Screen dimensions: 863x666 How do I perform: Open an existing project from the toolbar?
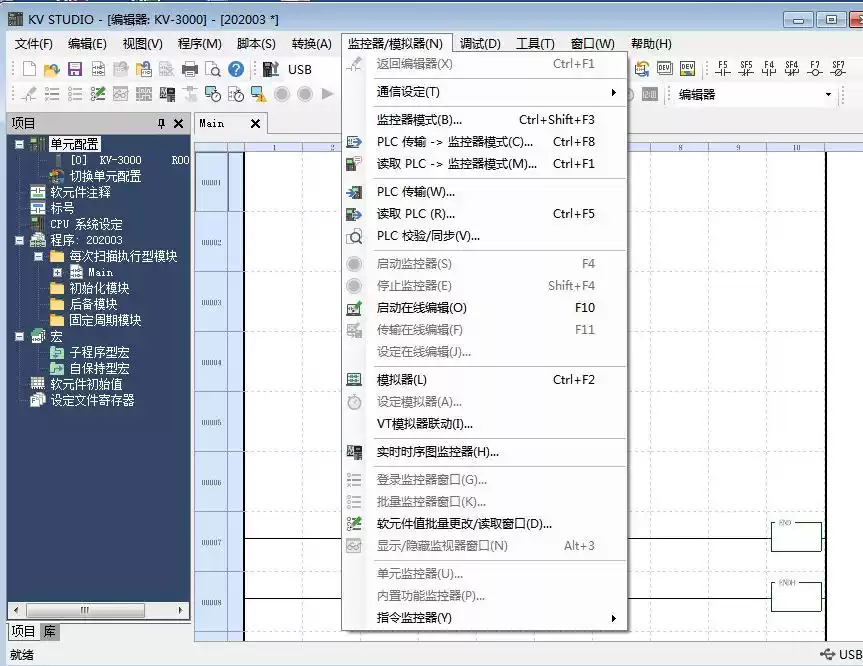52,70
